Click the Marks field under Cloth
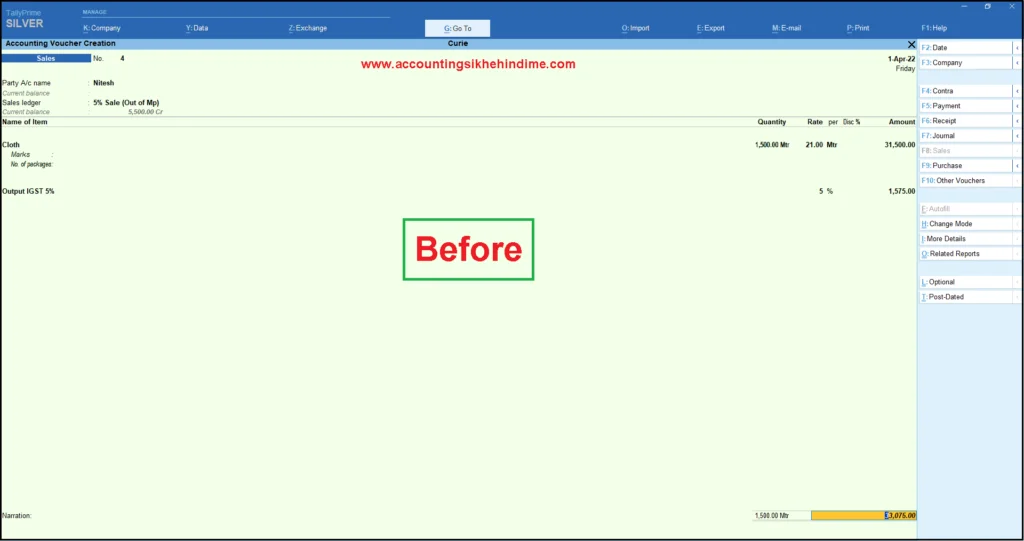 tap(33, 155)
